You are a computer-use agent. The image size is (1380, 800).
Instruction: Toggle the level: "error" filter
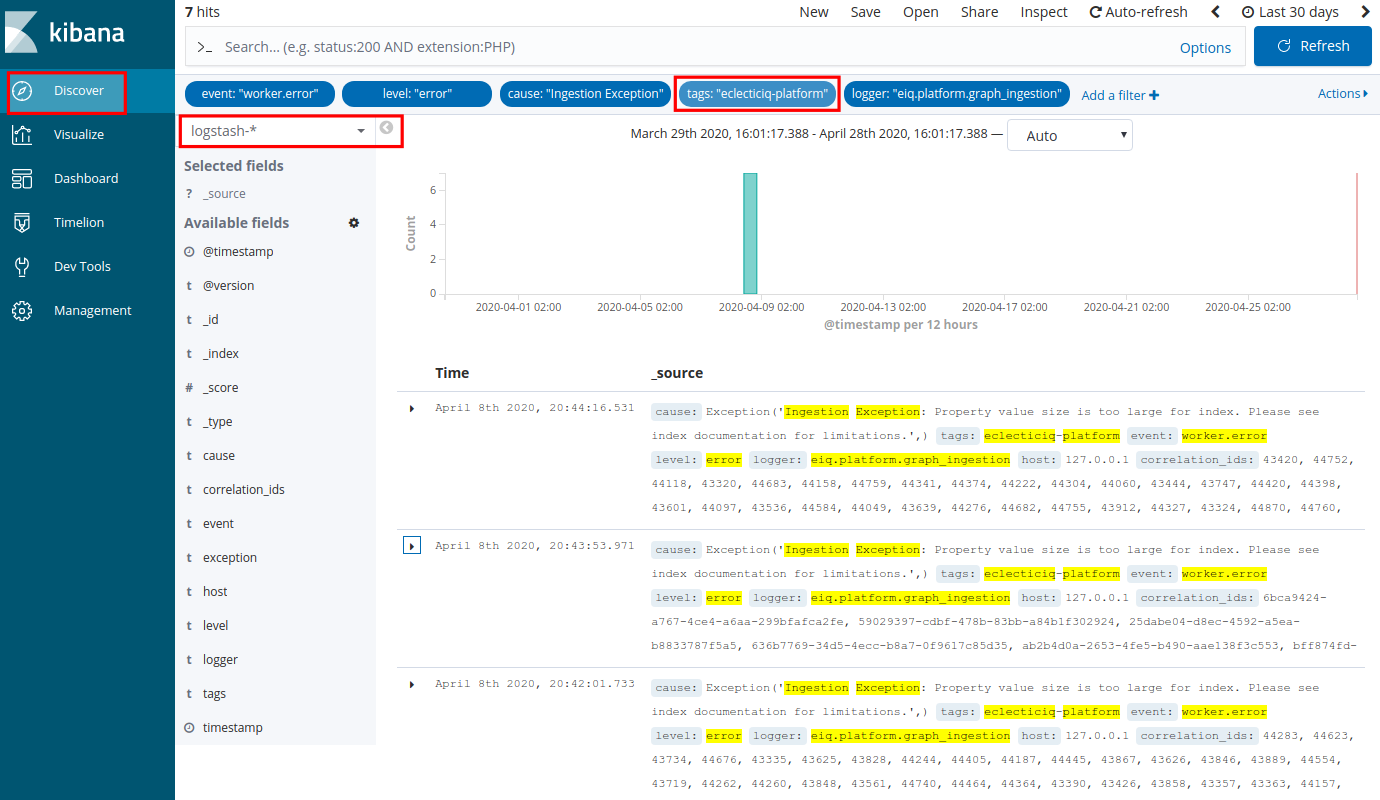click(x=419, y=93)
